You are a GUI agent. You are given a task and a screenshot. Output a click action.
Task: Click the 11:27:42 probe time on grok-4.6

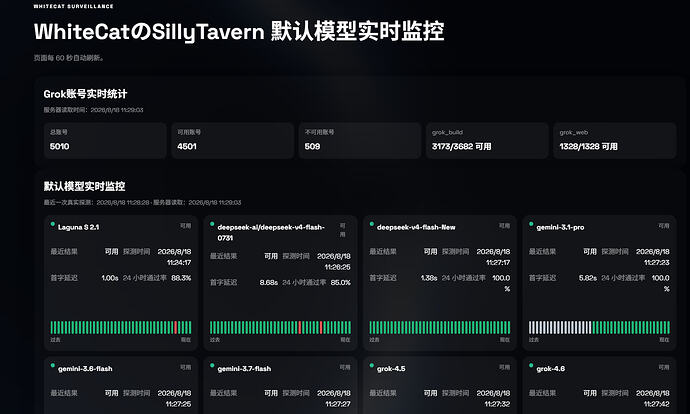[657, 404]
